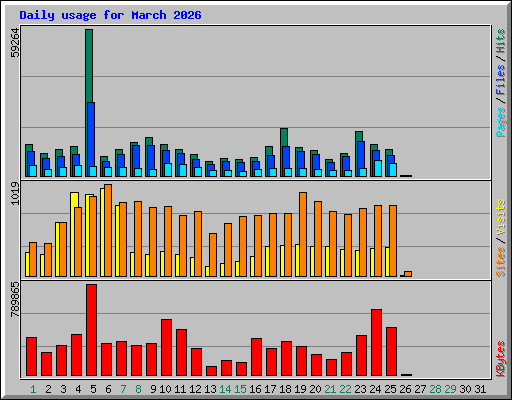The height and width of the screenshot is (400, 512).
Task: Click day label 1 on the x-axis
Action: click(x=33, y=389)
